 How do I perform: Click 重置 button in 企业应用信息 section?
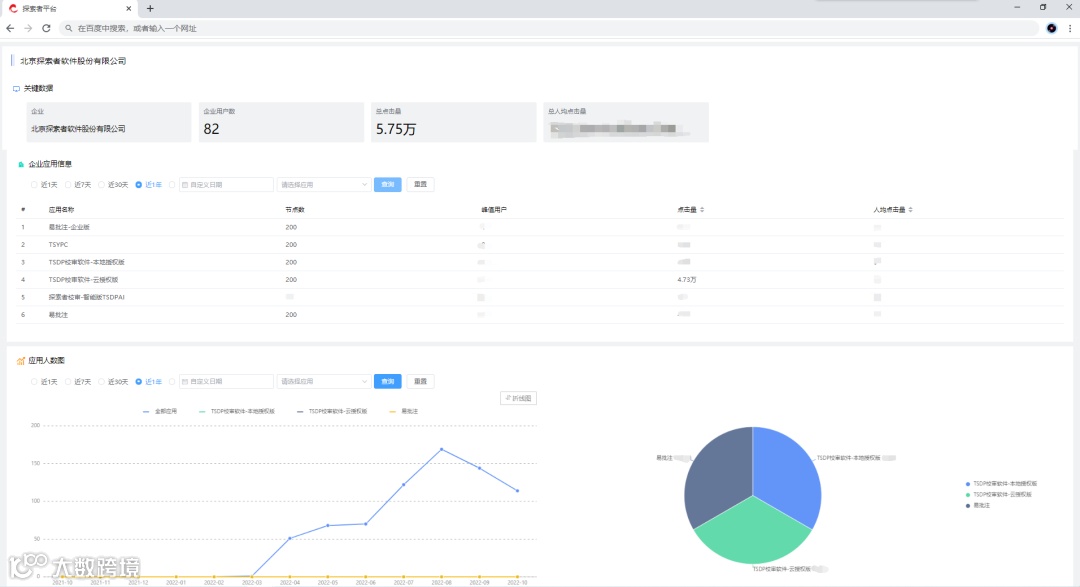point(420,185)
